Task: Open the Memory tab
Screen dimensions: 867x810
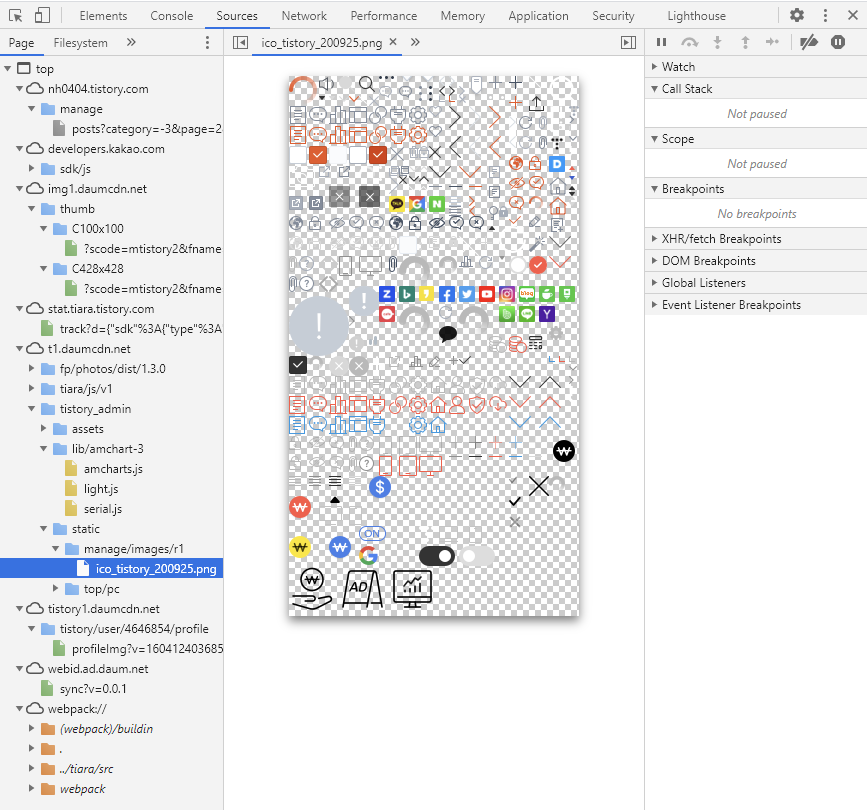Action: pos(463,16)
